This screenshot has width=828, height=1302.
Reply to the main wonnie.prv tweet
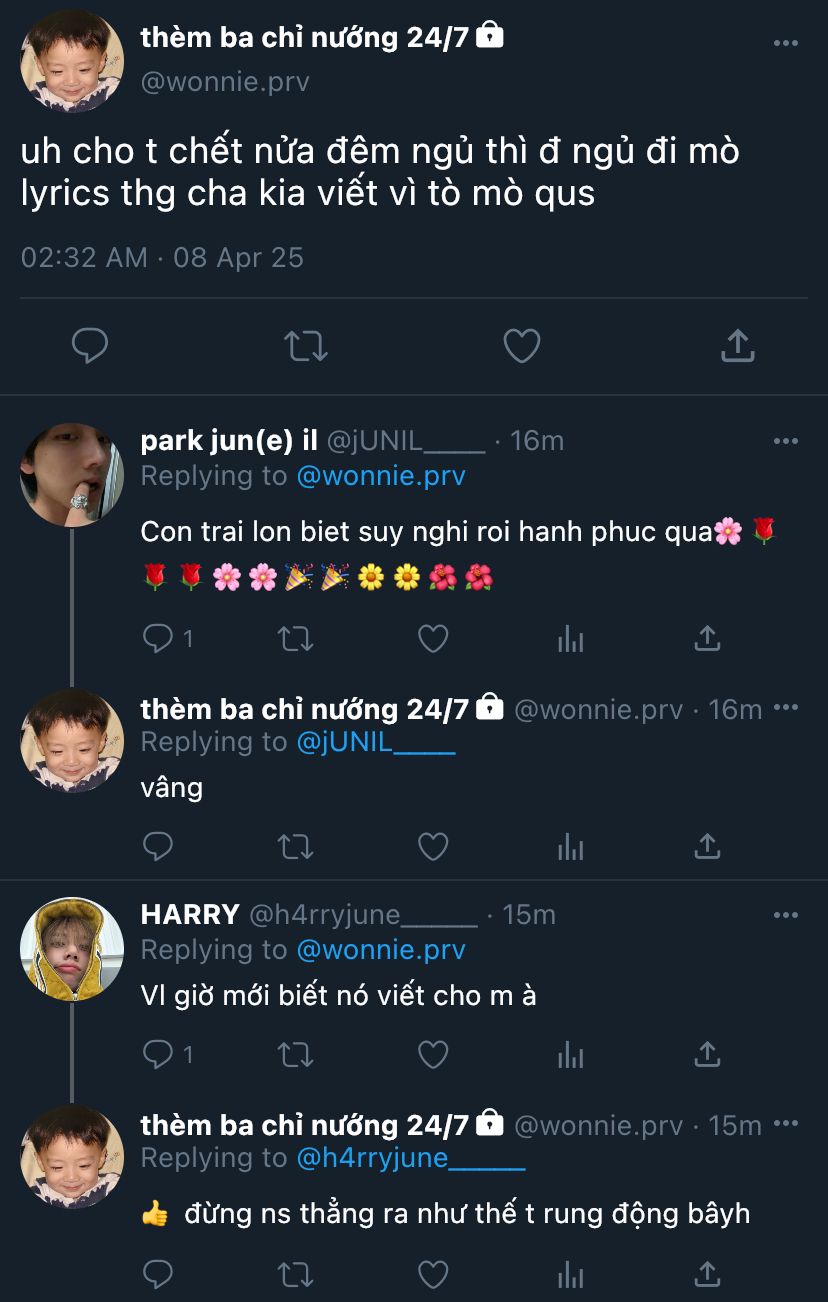[x=90, y=346]
